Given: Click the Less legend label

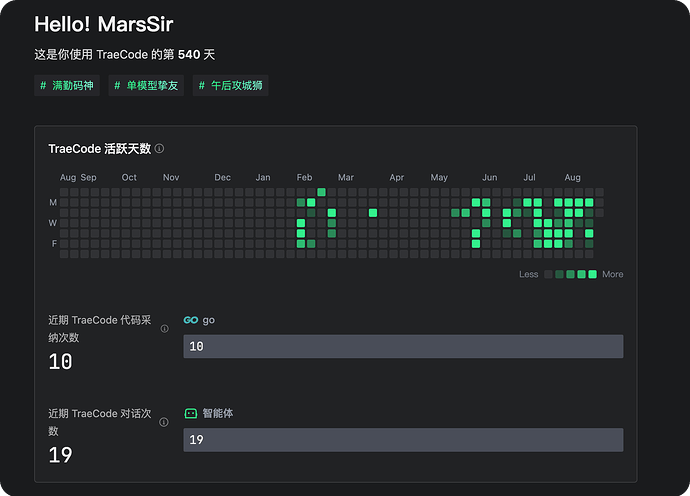Looking at the screenshot, I should (529, 274).
